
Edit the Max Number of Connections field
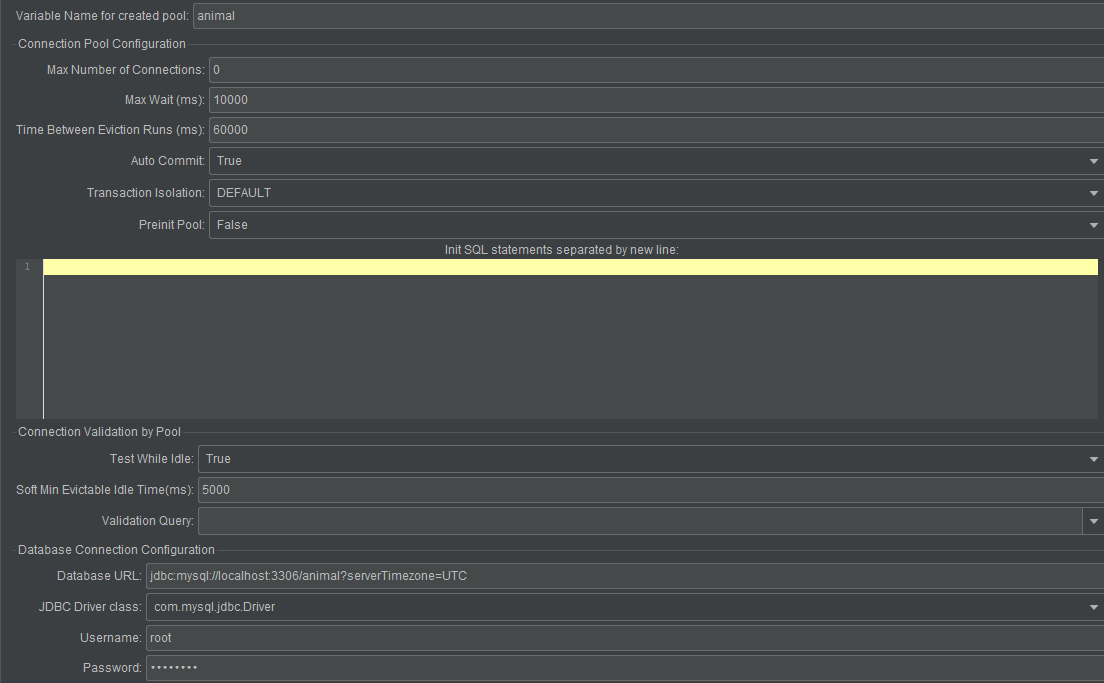[656, 70]
